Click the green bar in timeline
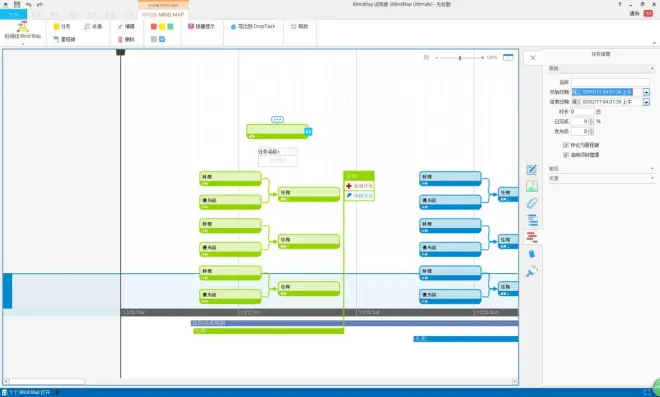The height and width of the screenshot is (397, 660). [269, 331]
